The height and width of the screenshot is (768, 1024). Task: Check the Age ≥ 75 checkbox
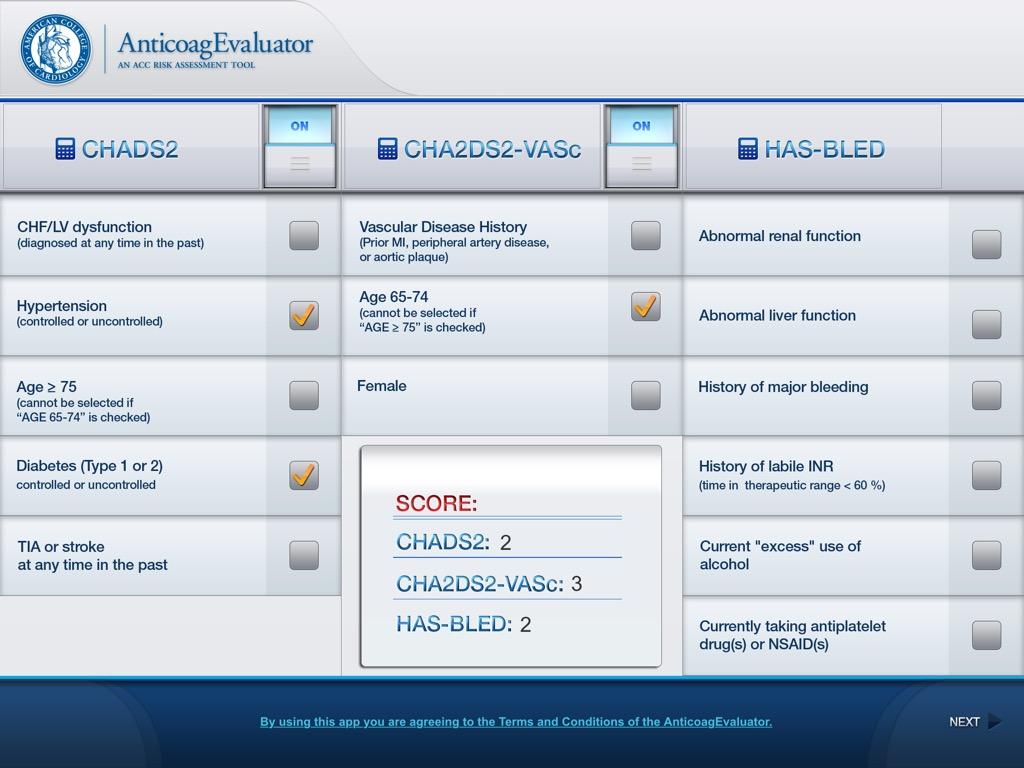point(304,395)
